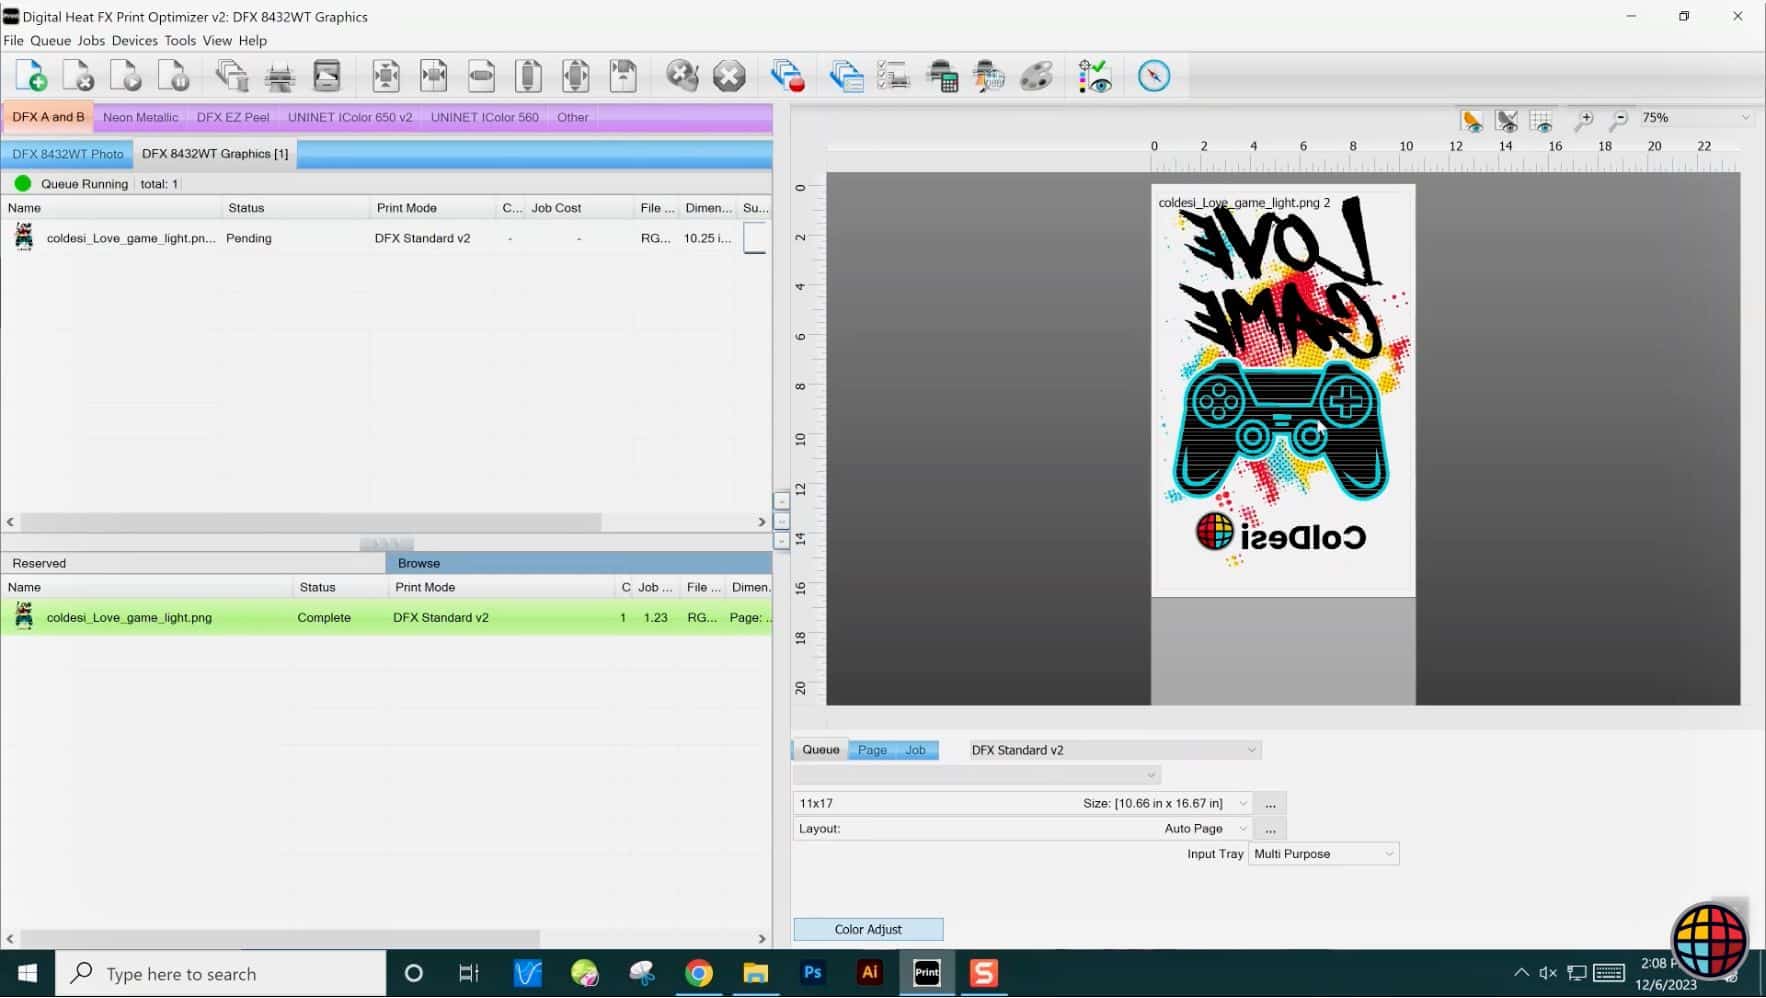The width and height of the screenshot is (1766, 998).
Task: Switch to the Other printer tab
Action: pyautogui.click(x=573, y=117)
